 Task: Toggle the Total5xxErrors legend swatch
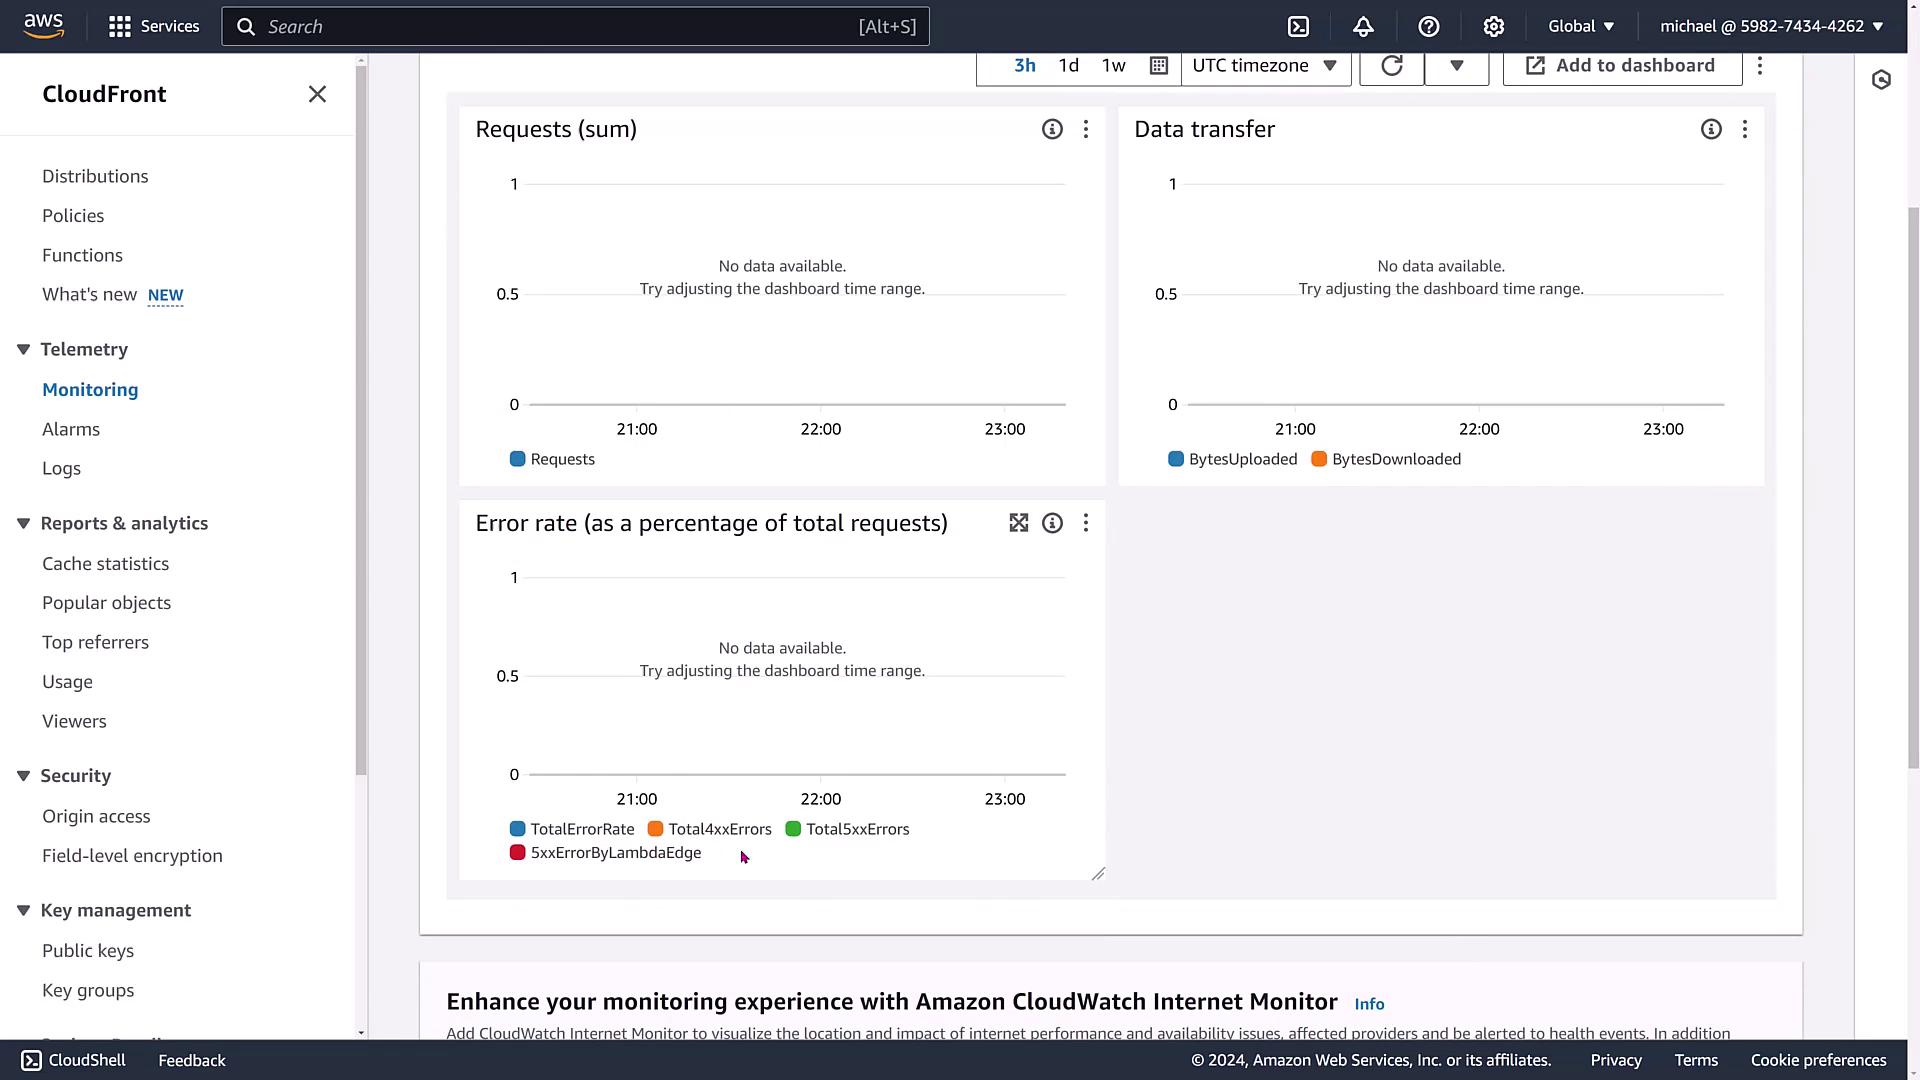(x=793, y=829)
